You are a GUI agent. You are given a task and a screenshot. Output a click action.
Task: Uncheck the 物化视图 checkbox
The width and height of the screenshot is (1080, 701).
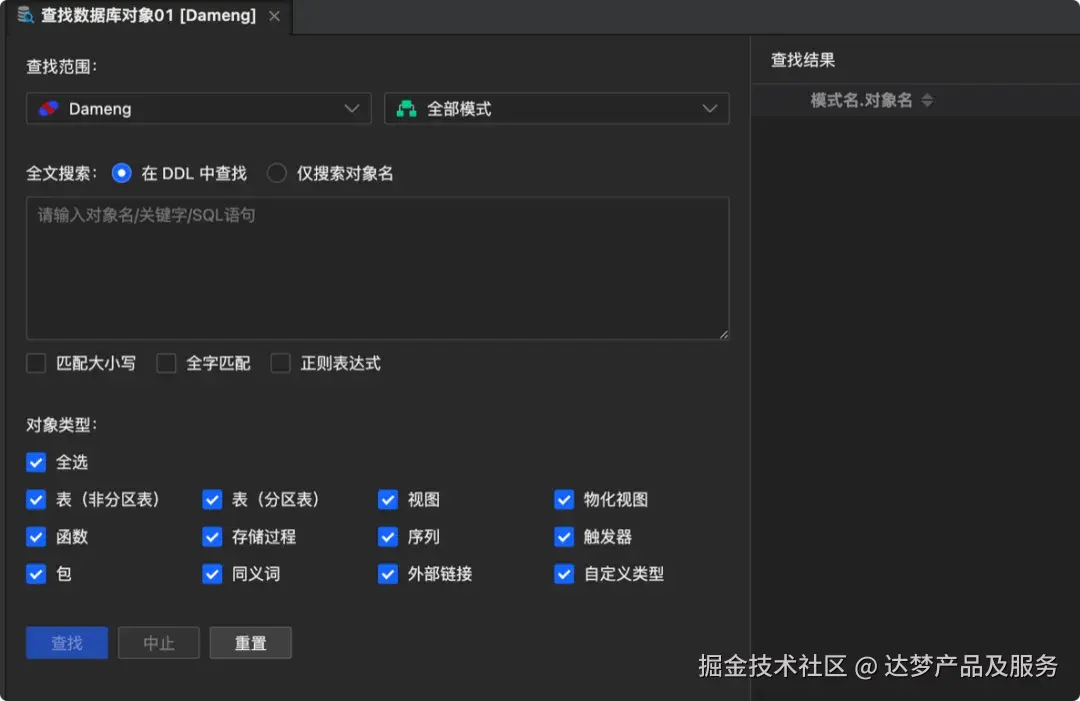pyautogui.click(x=564, y=499)
